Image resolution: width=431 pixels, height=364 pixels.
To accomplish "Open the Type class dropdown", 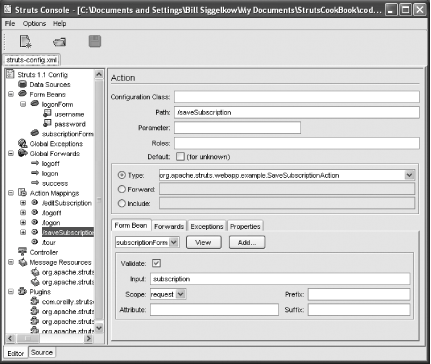I will 410,175.
